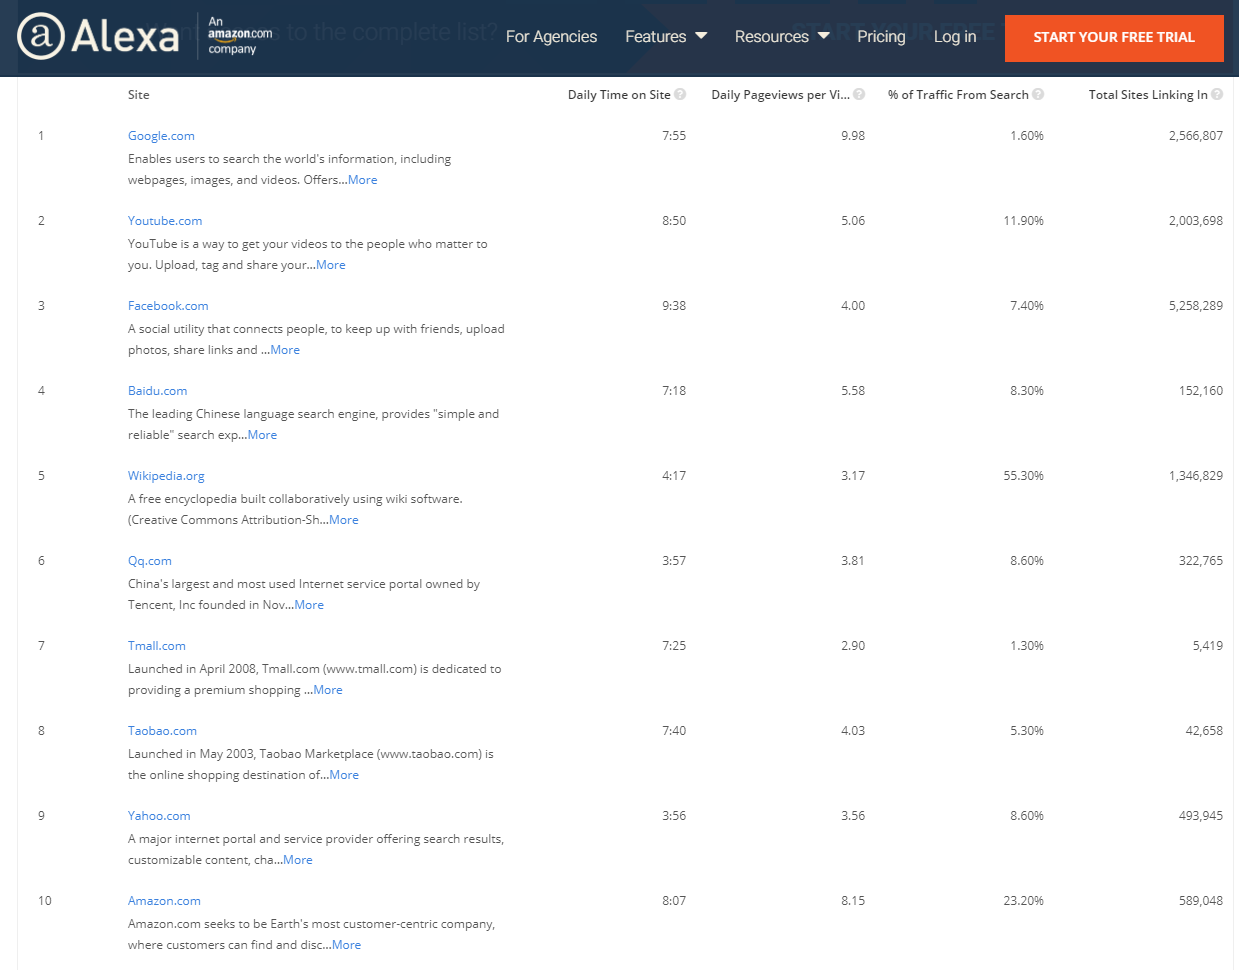This screenshot has height=970, width=1239.
Task: Click the rank number 10 cell
Action: 45,901
